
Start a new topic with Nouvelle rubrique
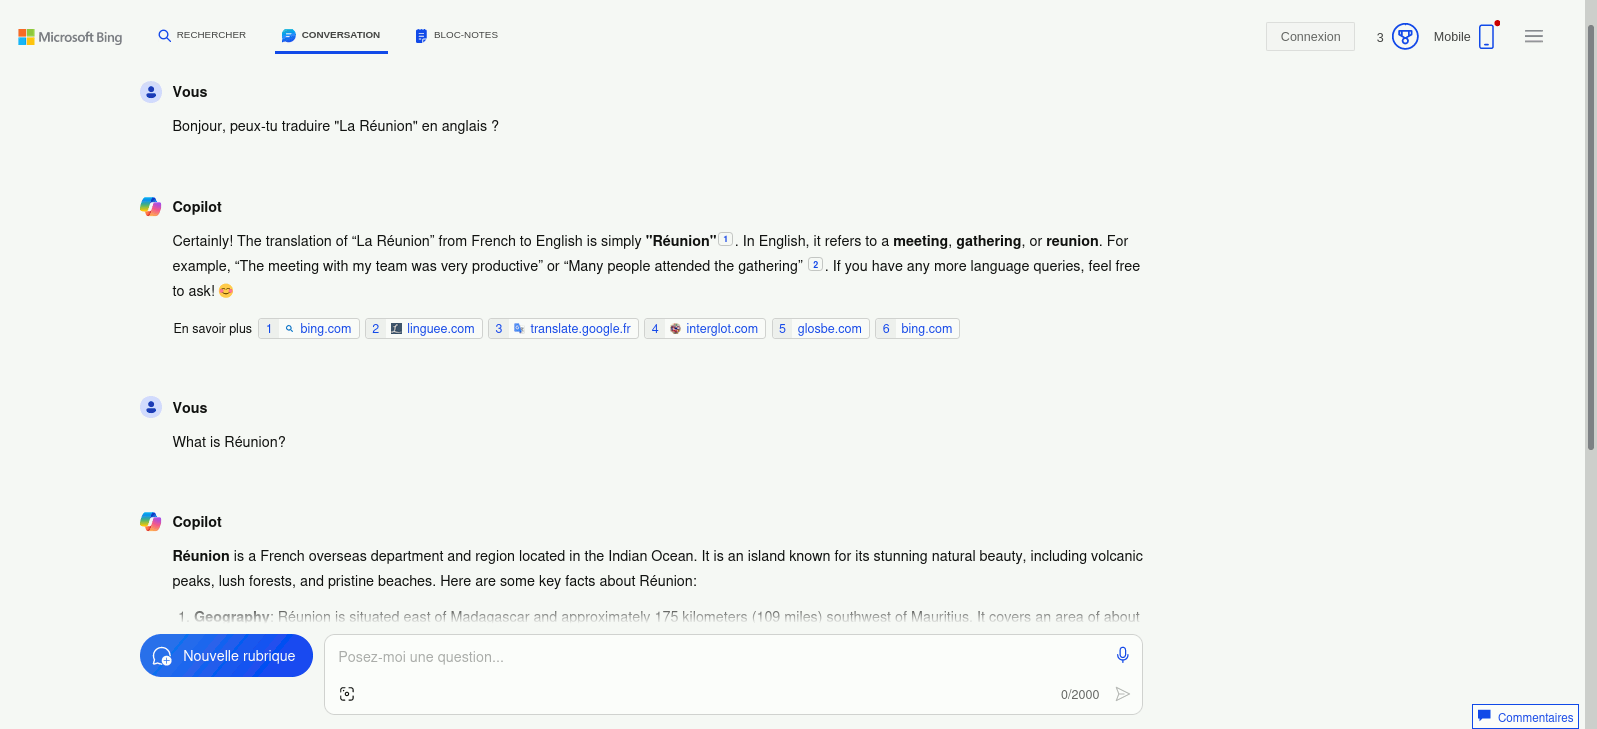tap(226, 656)
